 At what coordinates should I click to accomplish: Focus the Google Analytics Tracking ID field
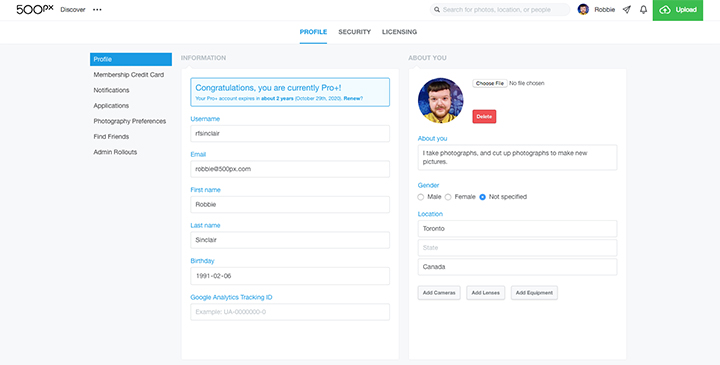290,312
